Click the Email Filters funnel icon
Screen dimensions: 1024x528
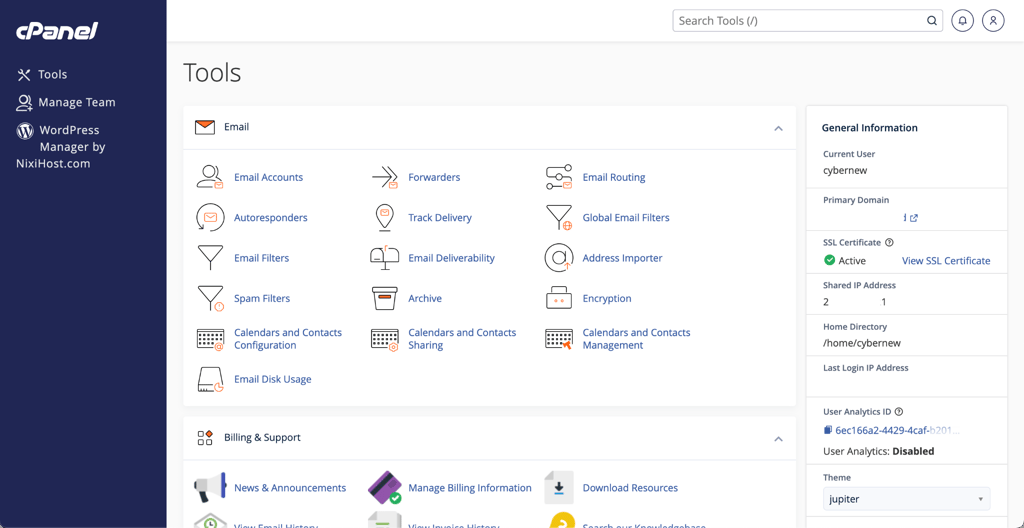210,258
